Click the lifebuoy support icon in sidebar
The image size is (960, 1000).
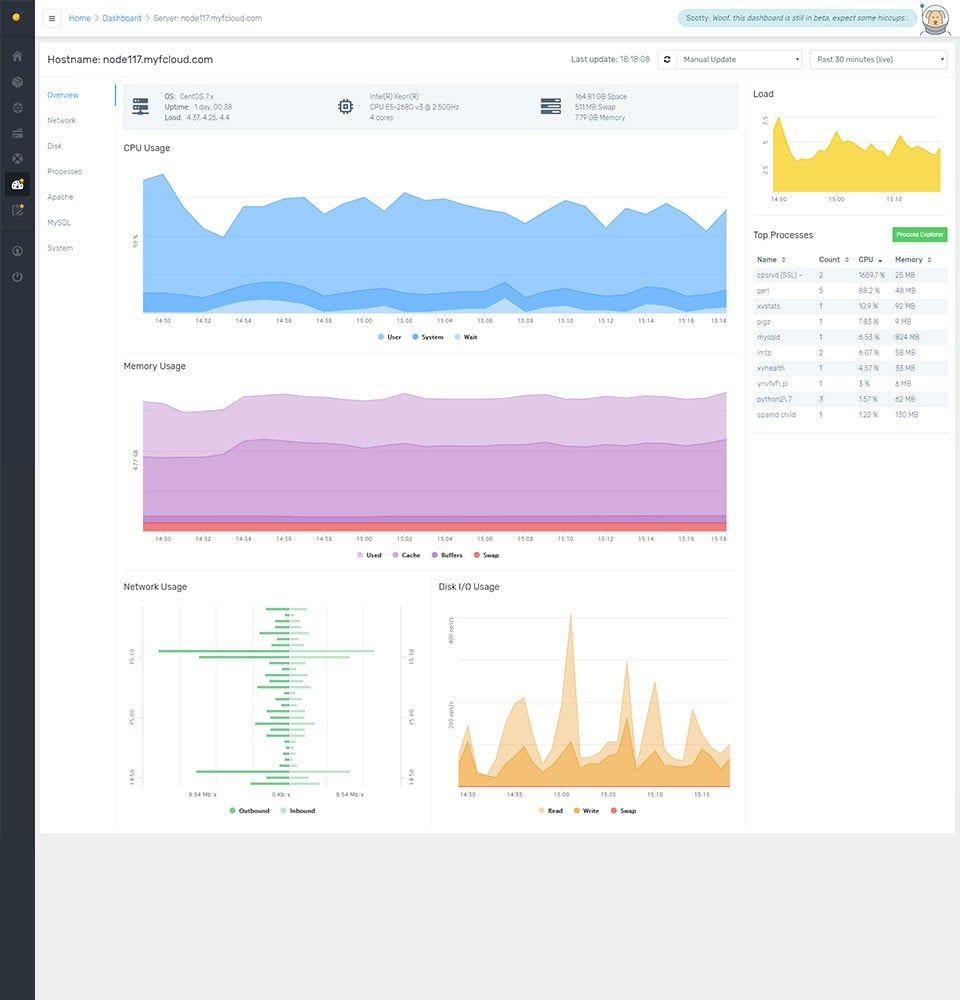pos(17,158)
